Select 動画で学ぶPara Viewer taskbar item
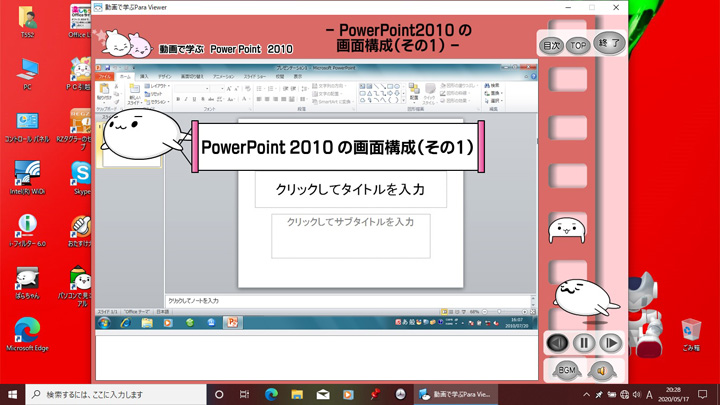 point(455,394)
